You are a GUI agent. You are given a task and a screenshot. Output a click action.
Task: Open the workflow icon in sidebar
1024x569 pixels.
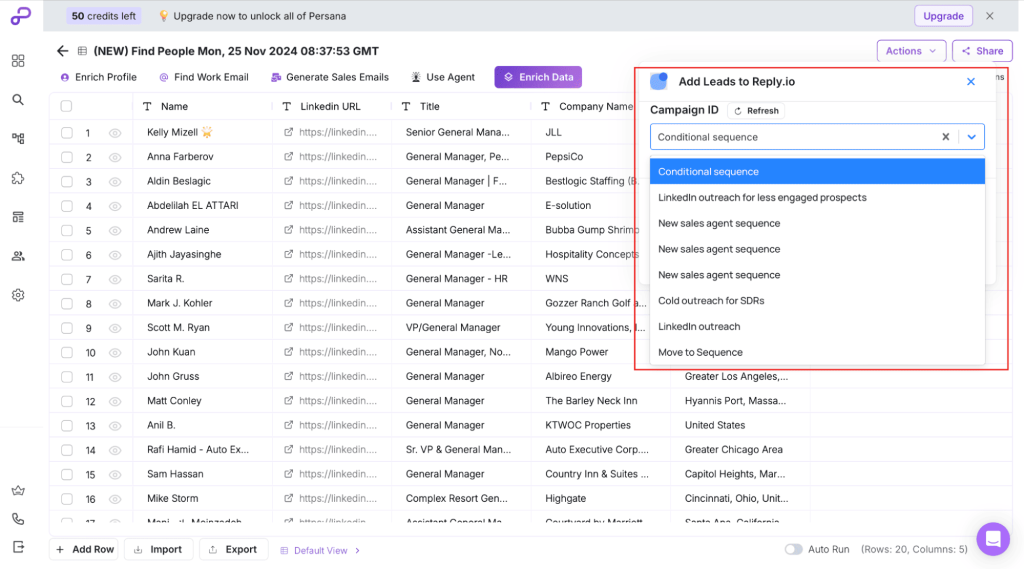[x=18, y=138]
